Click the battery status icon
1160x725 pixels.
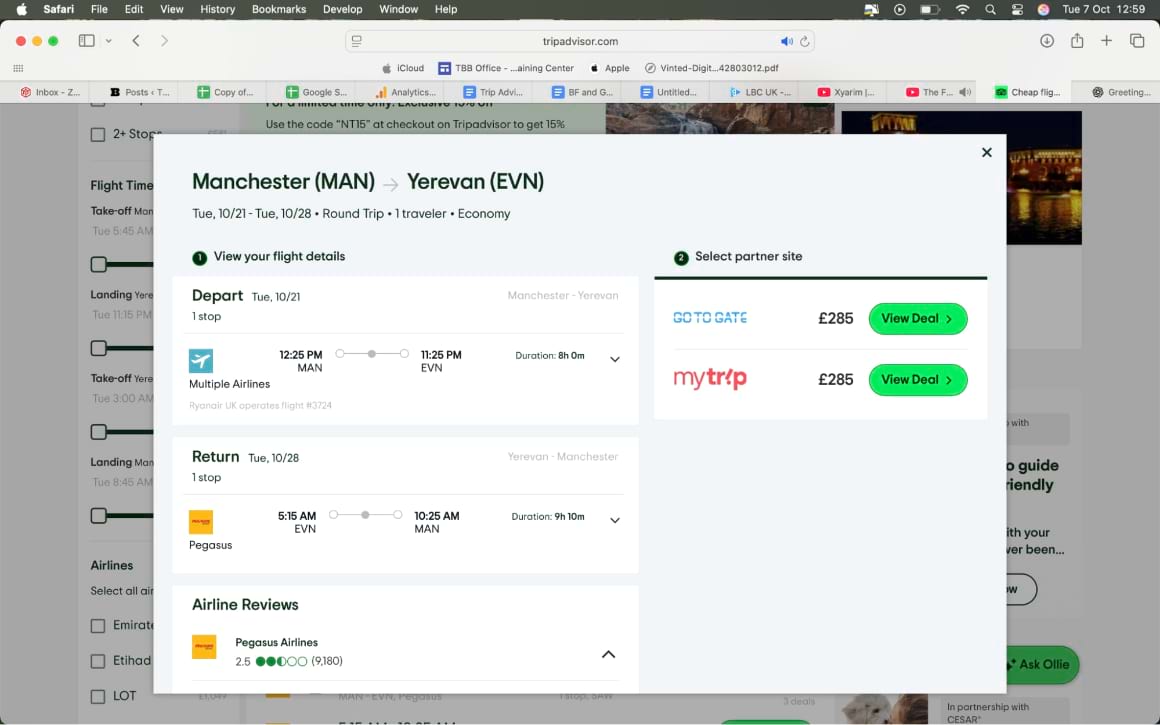[x=929, y=9]
